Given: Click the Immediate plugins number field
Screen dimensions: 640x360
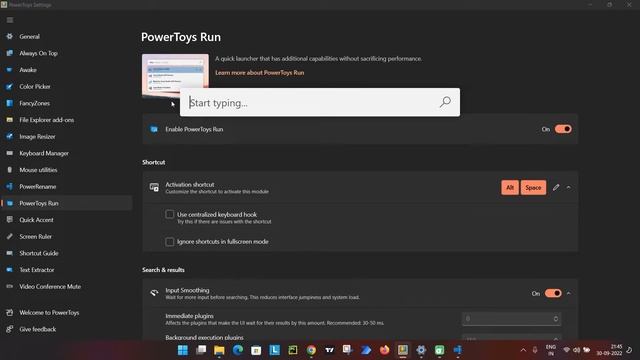Looking at the screenshot, I should coord(511,319).
